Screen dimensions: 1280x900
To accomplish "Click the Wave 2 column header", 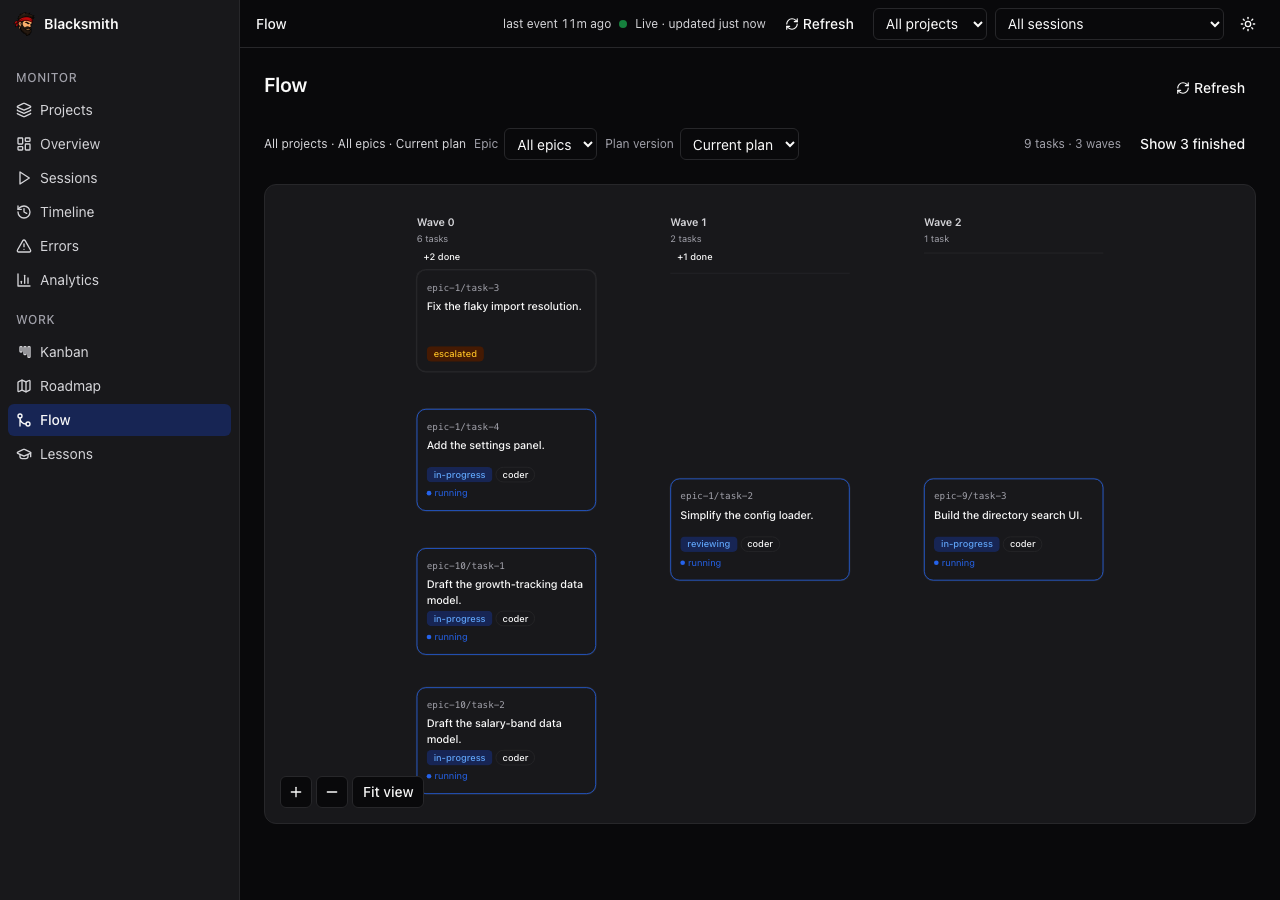I will (942, 222).
